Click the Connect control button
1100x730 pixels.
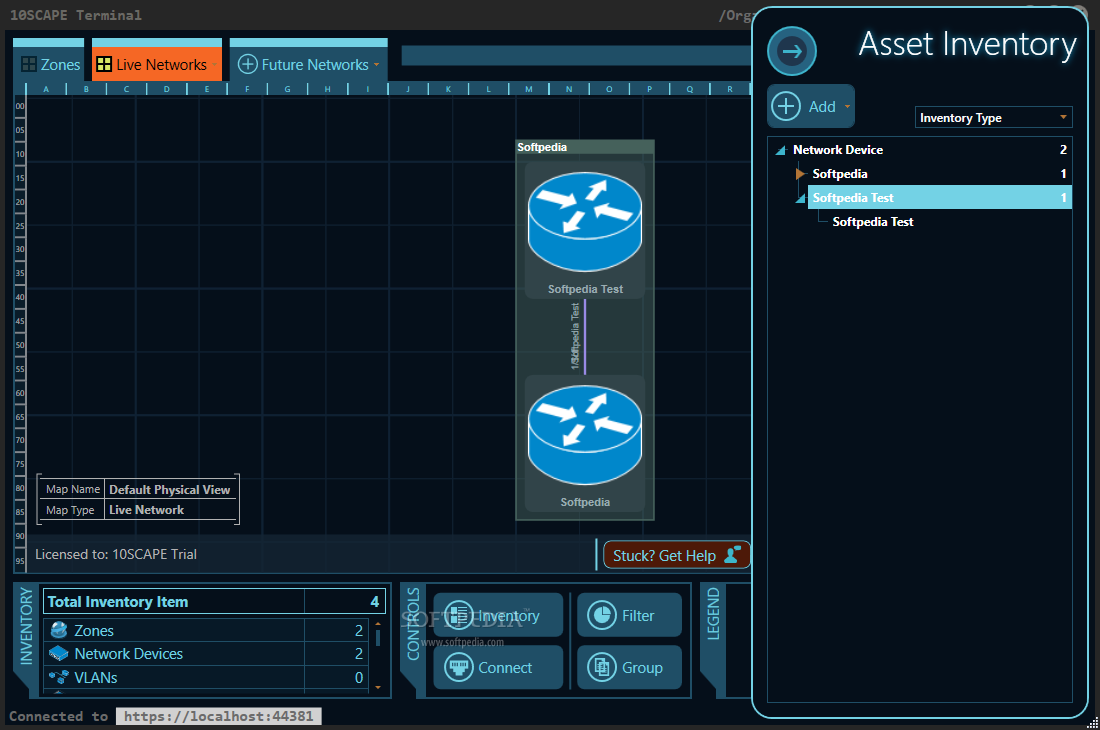[x=498, y=667]
